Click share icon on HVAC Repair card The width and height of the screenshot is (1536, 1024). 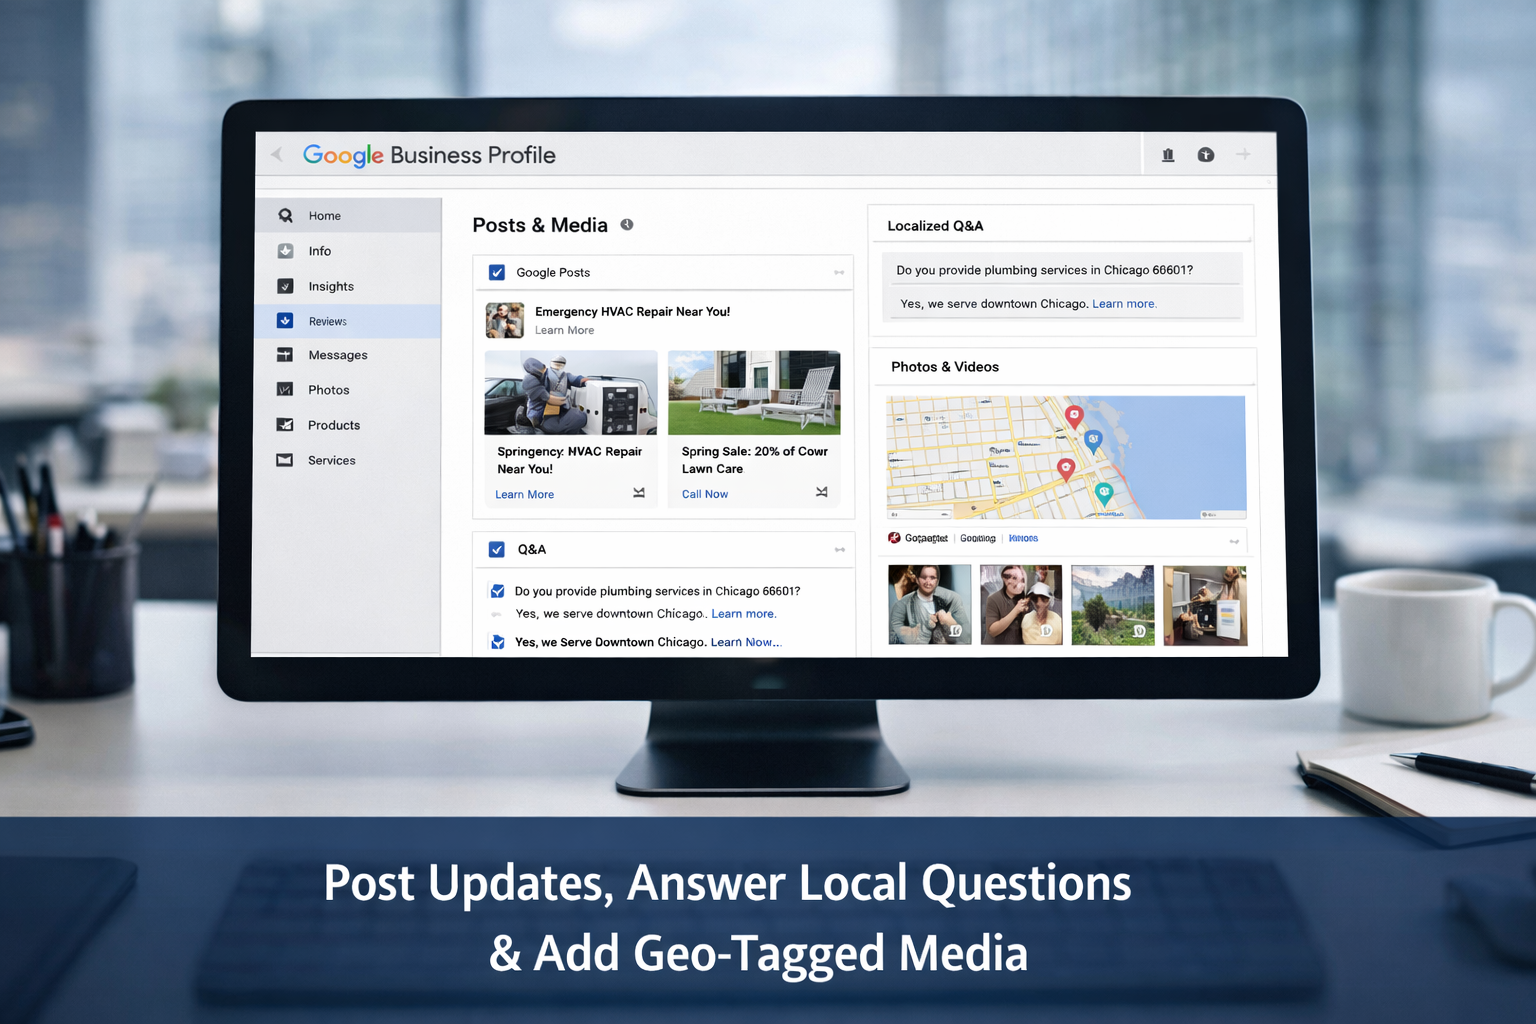click(x=639, y=493)
